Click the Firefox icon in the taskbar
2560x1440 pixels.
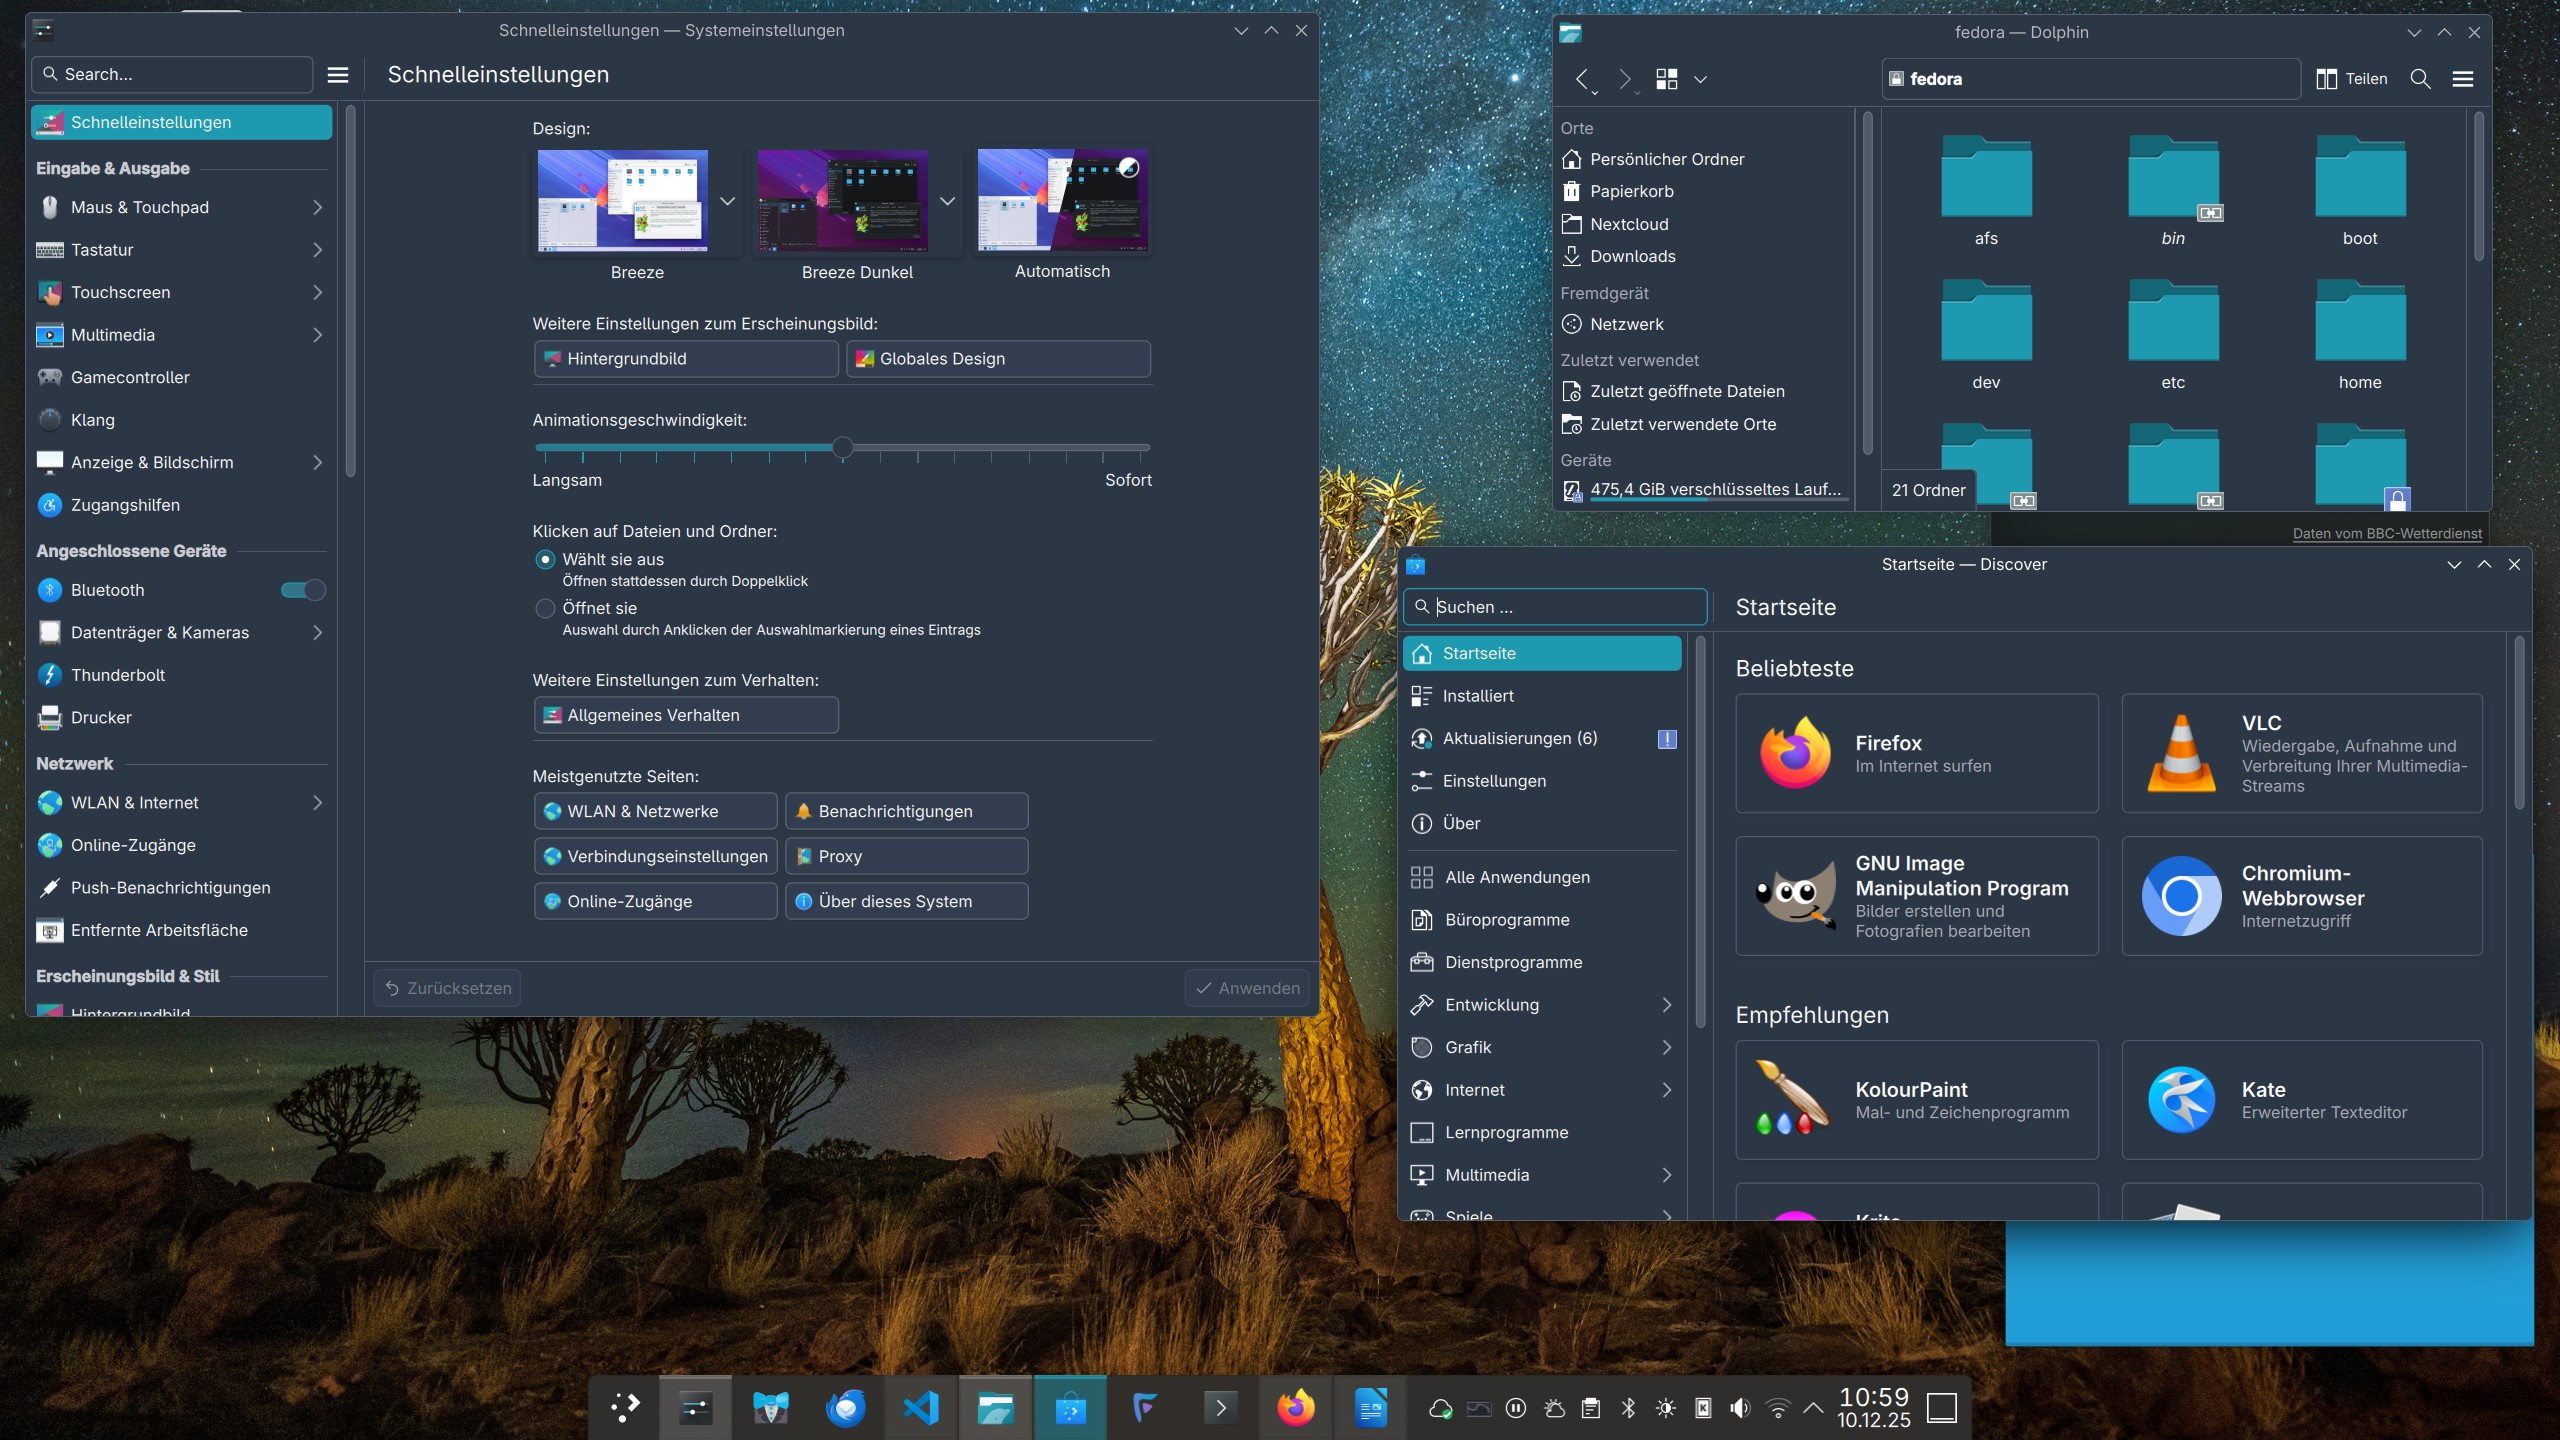(x=1296, y=1408)
